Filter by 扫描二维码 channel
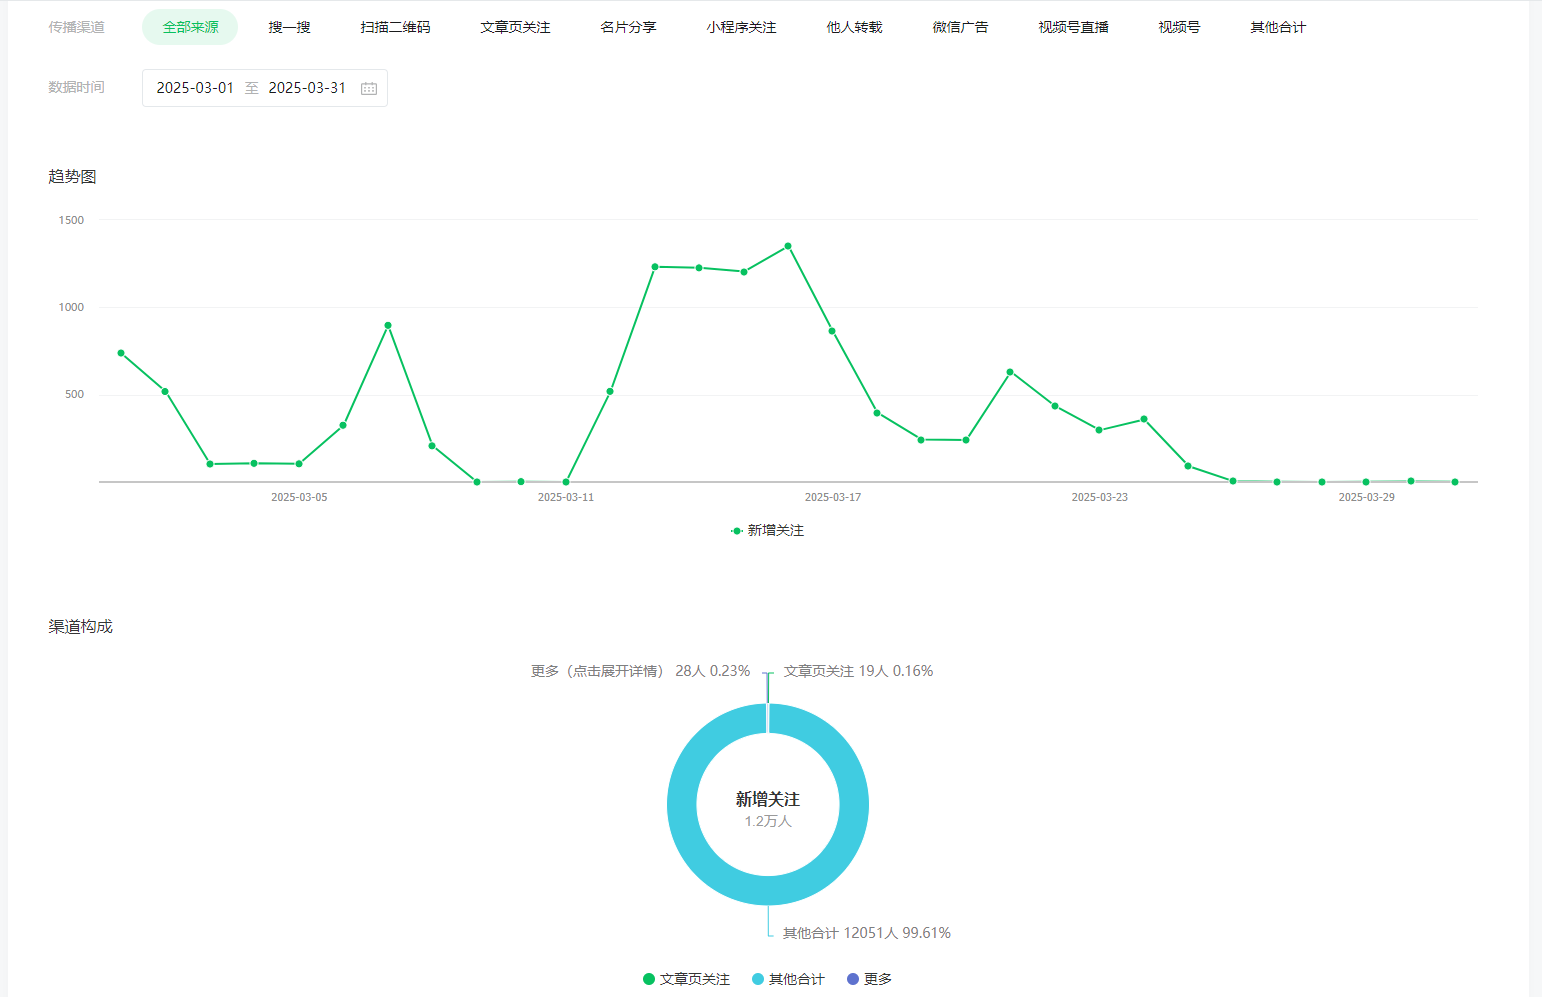This screenshot has width=1542, height=997. coord(395,27)
